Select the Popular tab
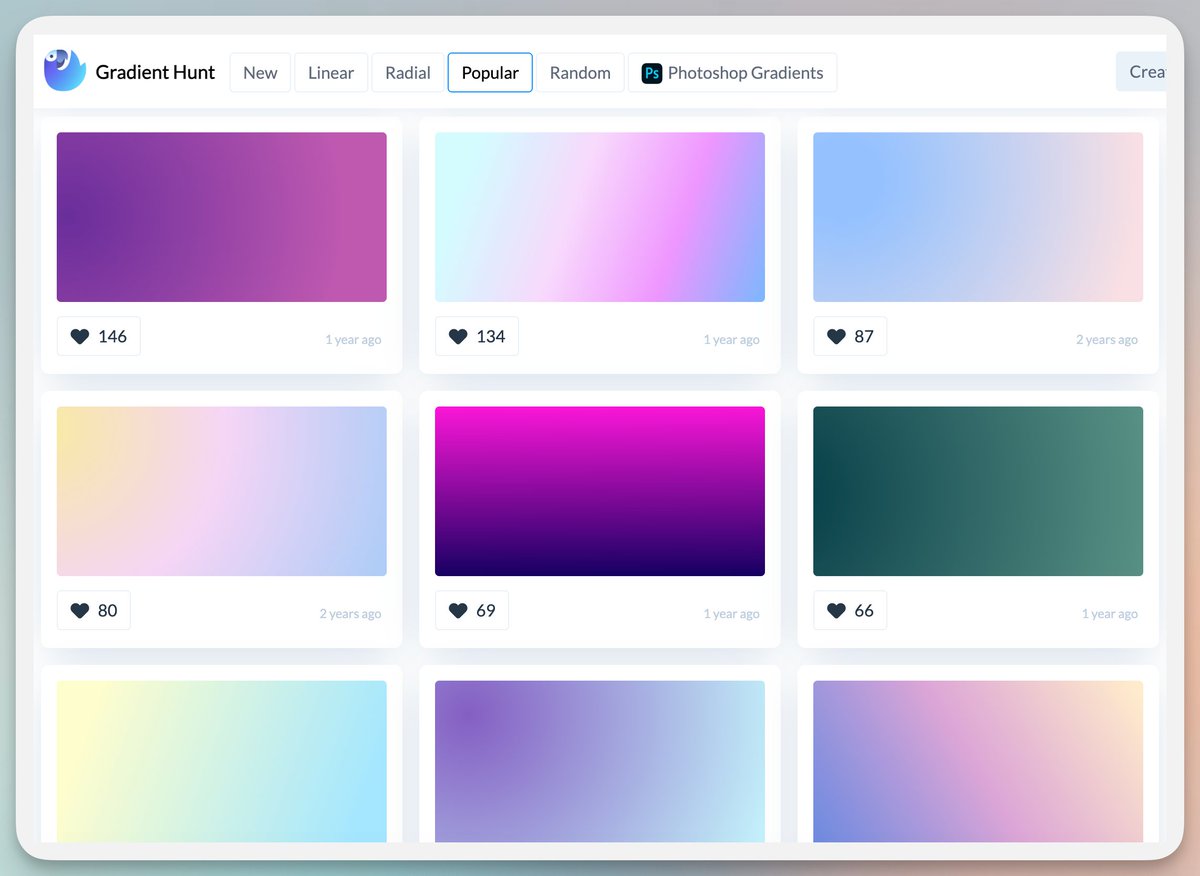This screenshot has width=1200, height=876. point(490,73)
